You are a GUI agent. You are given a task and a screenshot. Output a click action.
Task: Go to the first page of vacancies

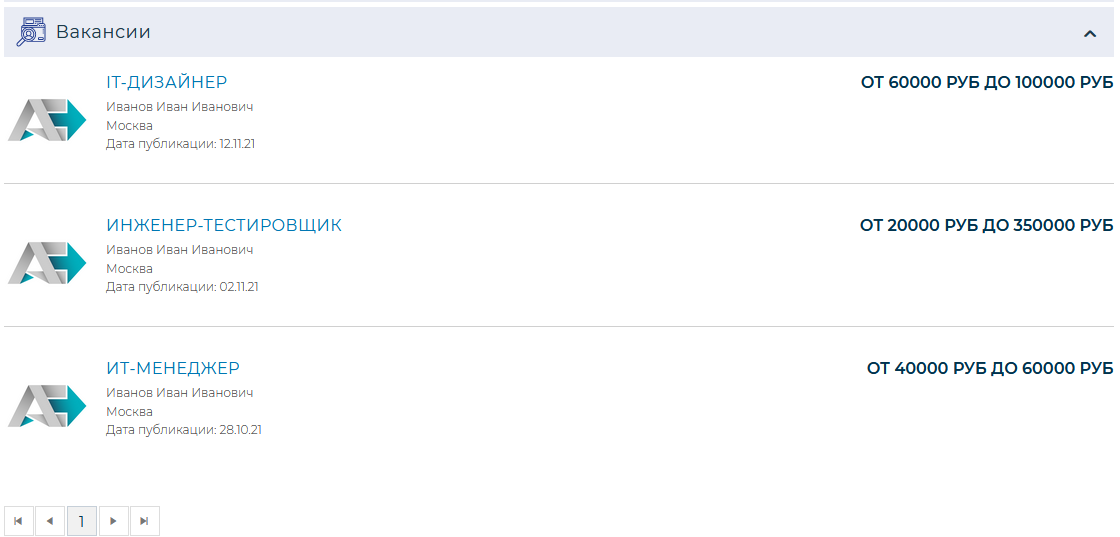coord(19,521)
